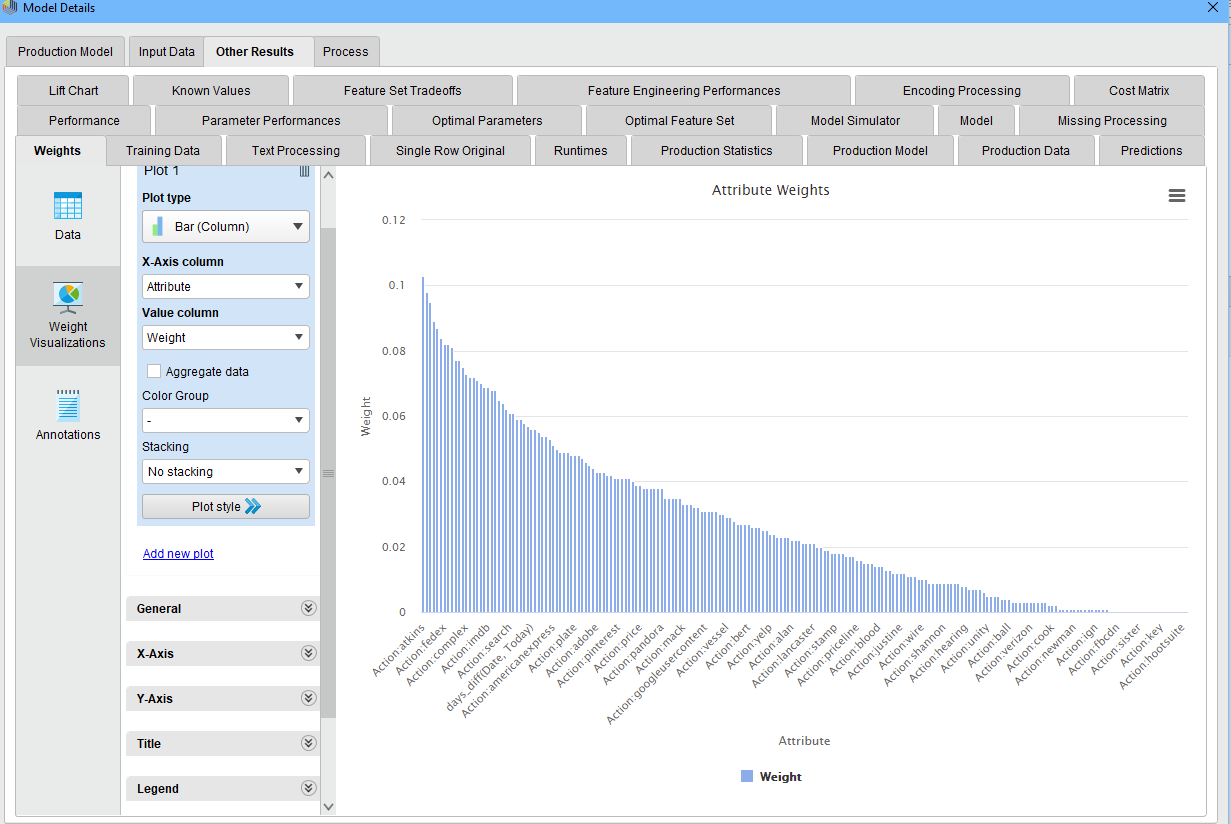This screenshot has width=1231, height=824.
Task: Expand the Y-Axis section
Action: click(x=222, y=698)
